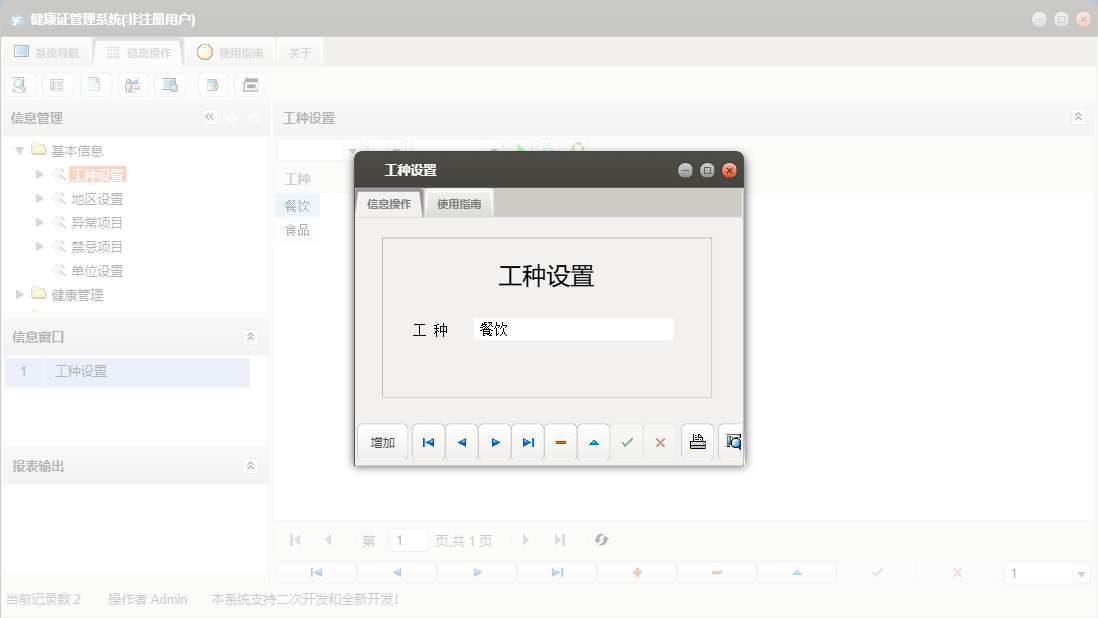Image resolution: width=1098 pixels, height=618 pixels.
Task: Click the 增加 button in the dialog
Action: click(x=382, y=442)
